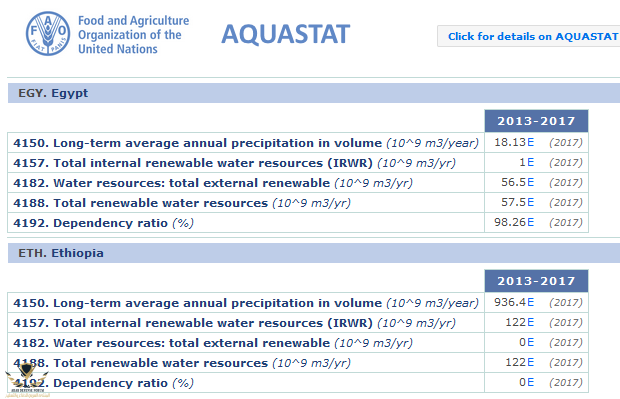This screenshot has width=620, height=399.
Task: Click E flag beside Egypt precipitation 18.13
Action: pos(530,142)
